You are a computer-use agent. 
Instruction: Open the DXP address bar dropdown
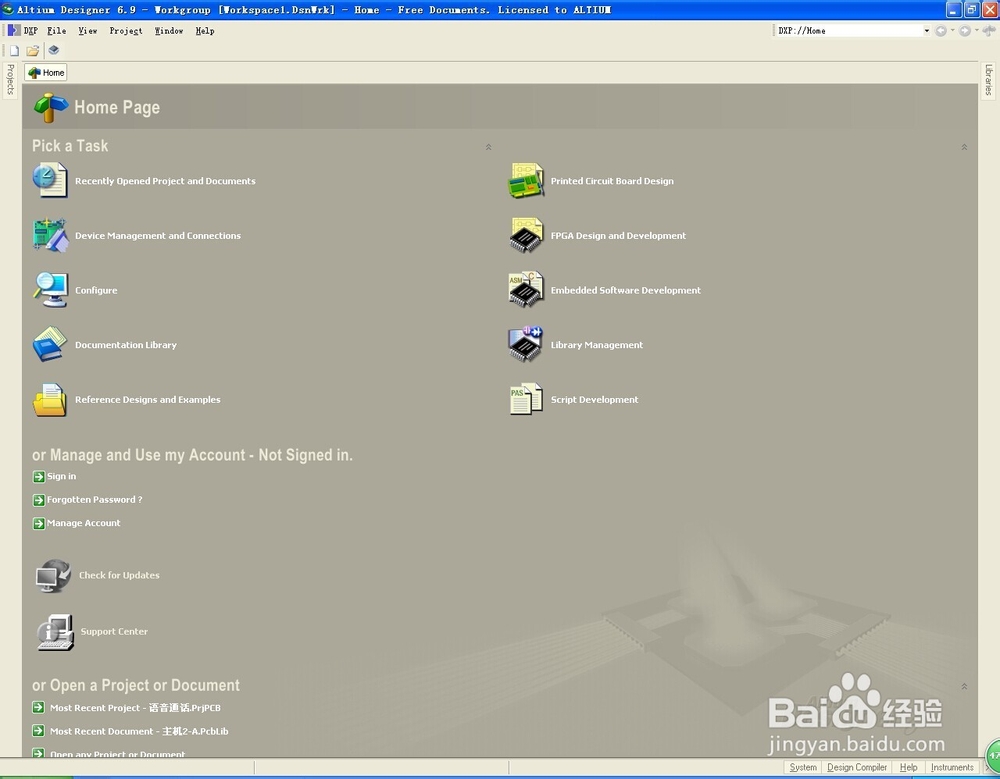927,31
